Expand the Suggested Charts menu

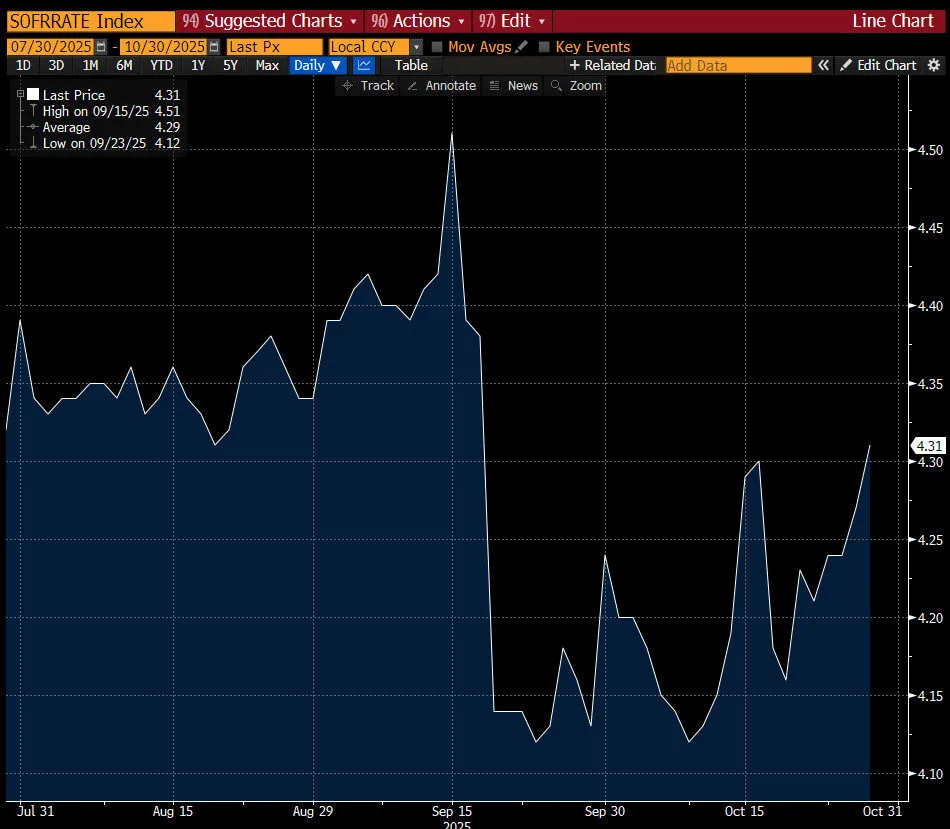point(270,21)
